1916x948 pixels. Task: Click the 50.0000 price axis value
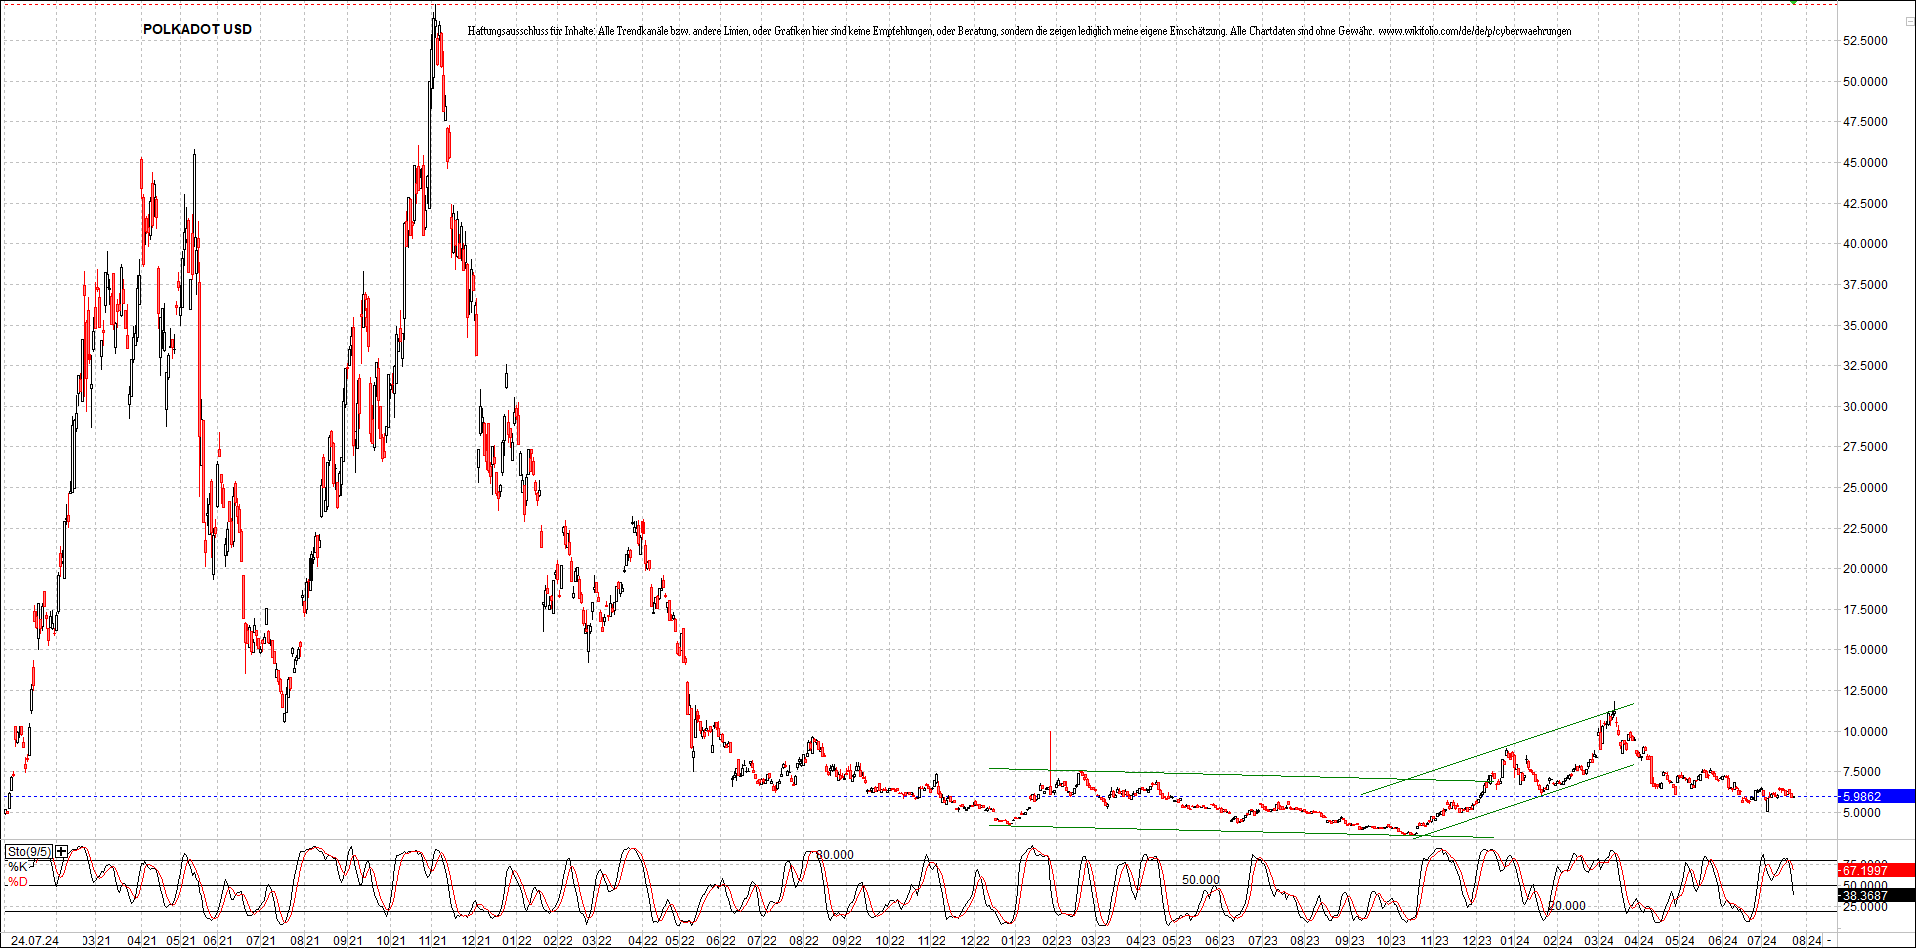tap(1865, 82)
